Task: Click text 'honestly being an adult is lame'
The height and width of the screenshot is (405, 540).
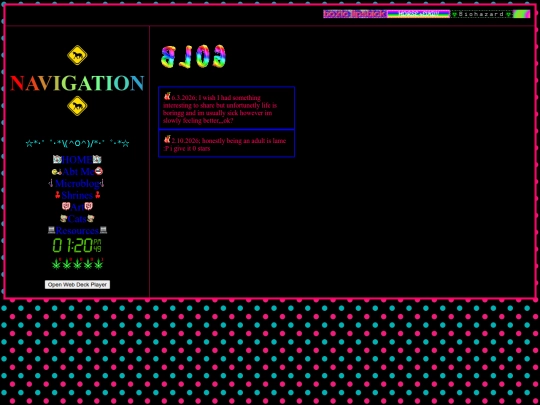Action: [244, 141]
